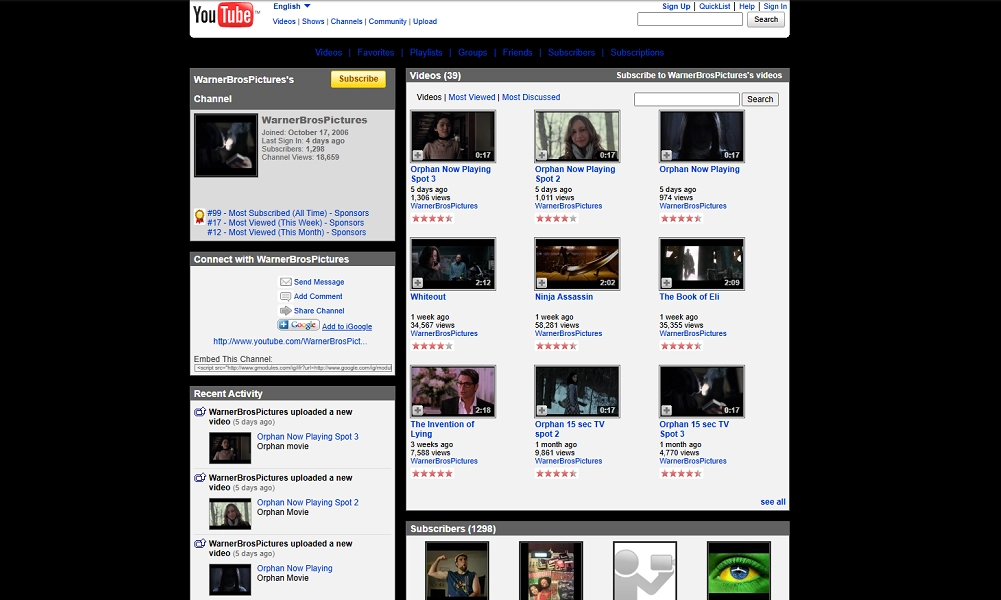This screenshot has width=1001, height=600.
Task: Open the English language dropdown
Action: (x=292, y=6)
